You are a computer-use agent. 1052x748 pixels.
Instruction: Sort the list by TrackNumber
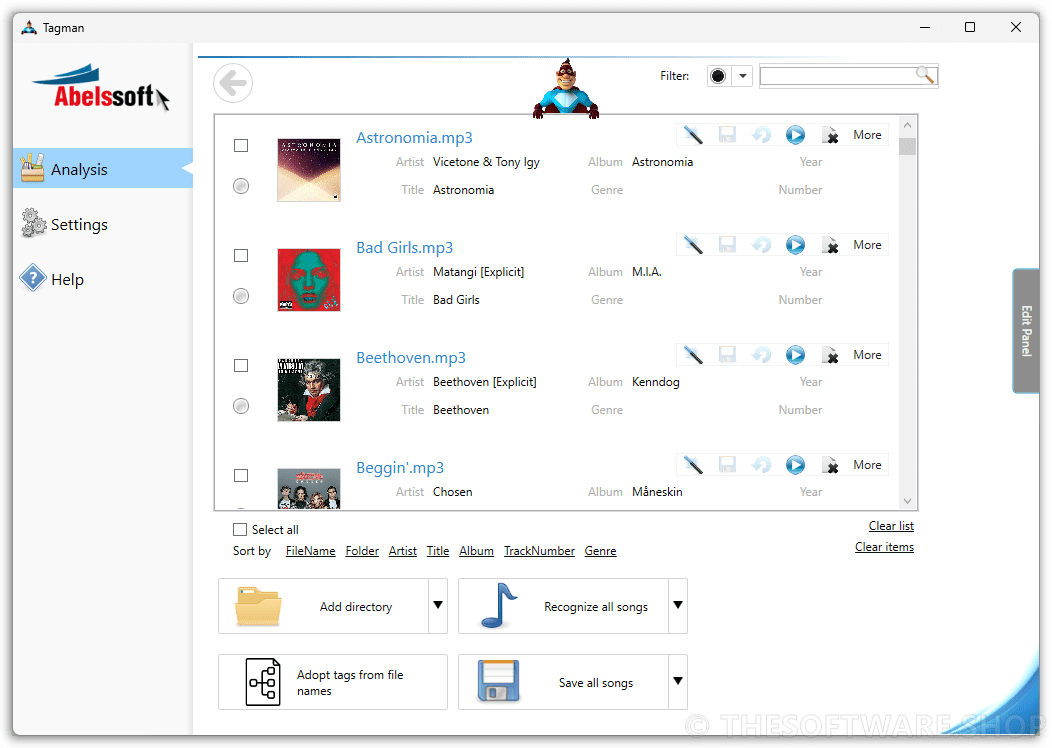tap(539, 551)
